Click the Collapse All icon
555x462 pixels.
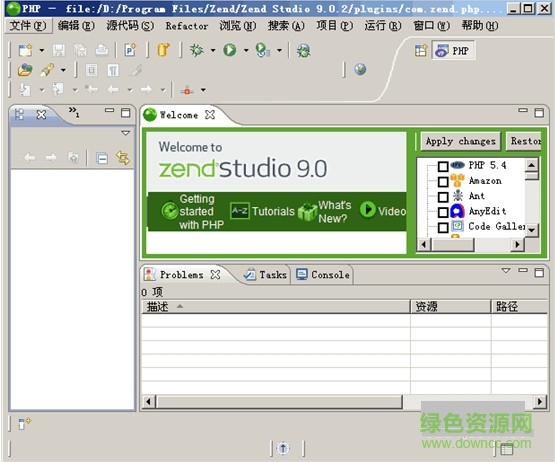click(102, 158)
